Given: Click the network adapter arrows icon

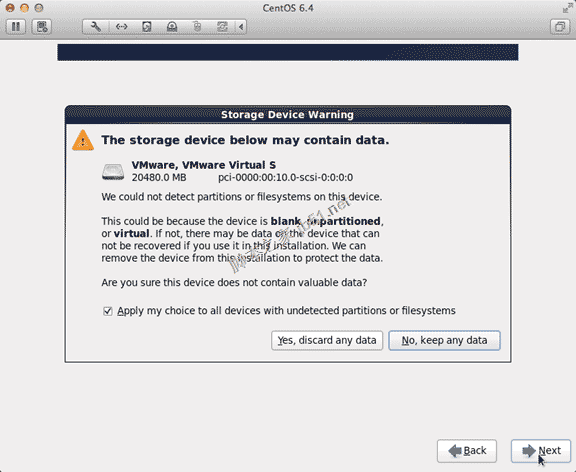Looking at the screenshot, I should [x=121, y=27].
